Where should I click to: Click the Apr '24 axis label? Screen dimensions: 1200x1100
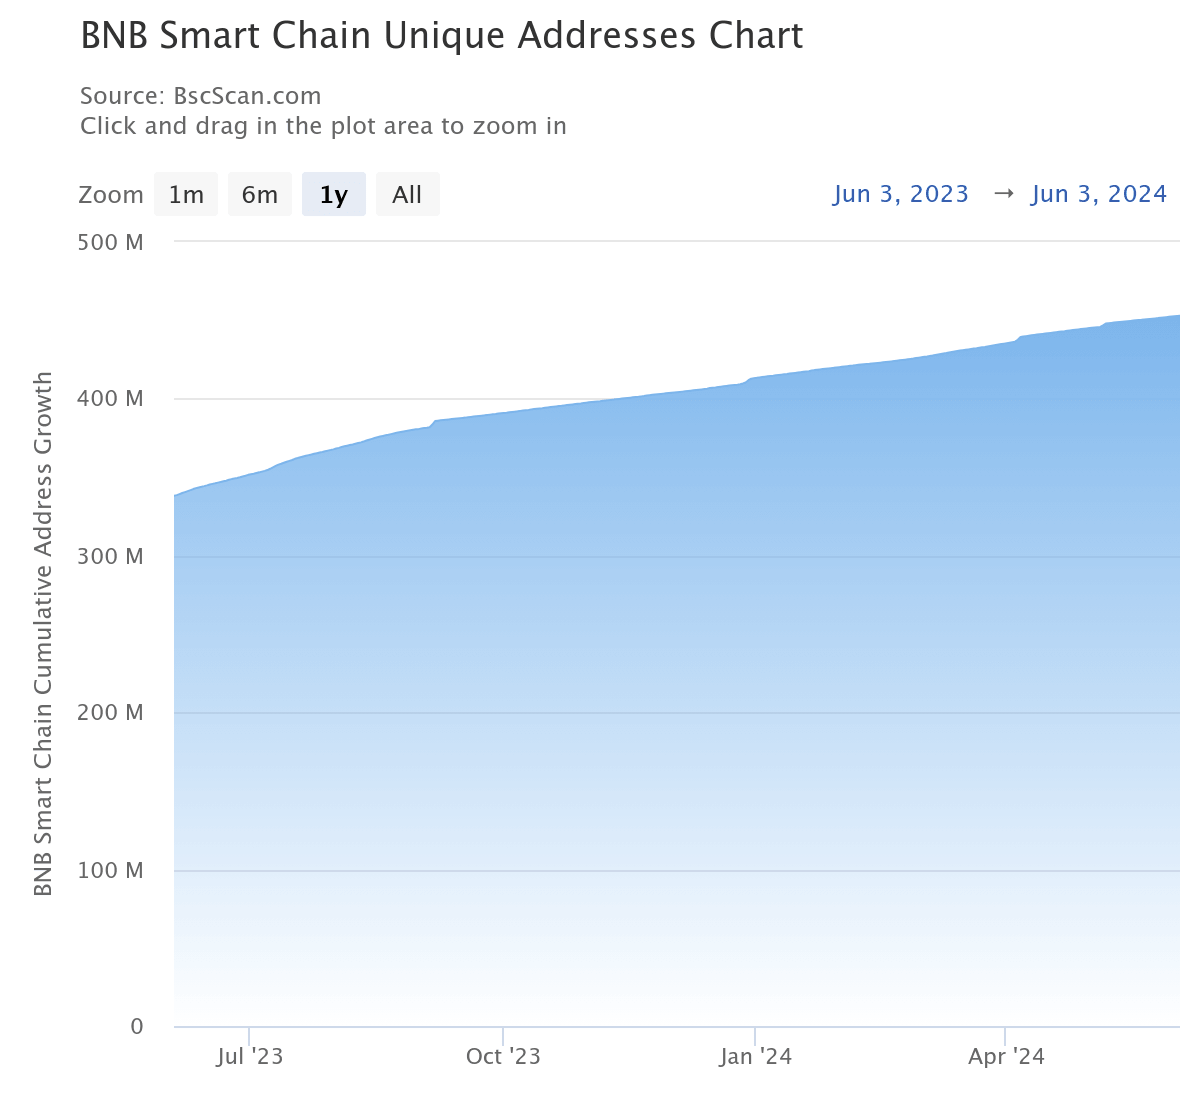pos(1006,1056)
